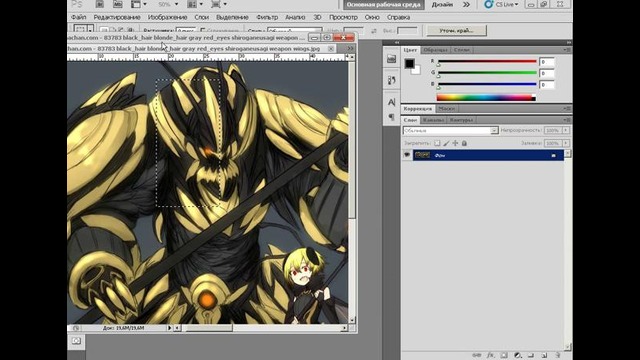The height and width of the screenshot is (360, 640).
Task: Select the Дизайн workspace
Action: (442, 4)
